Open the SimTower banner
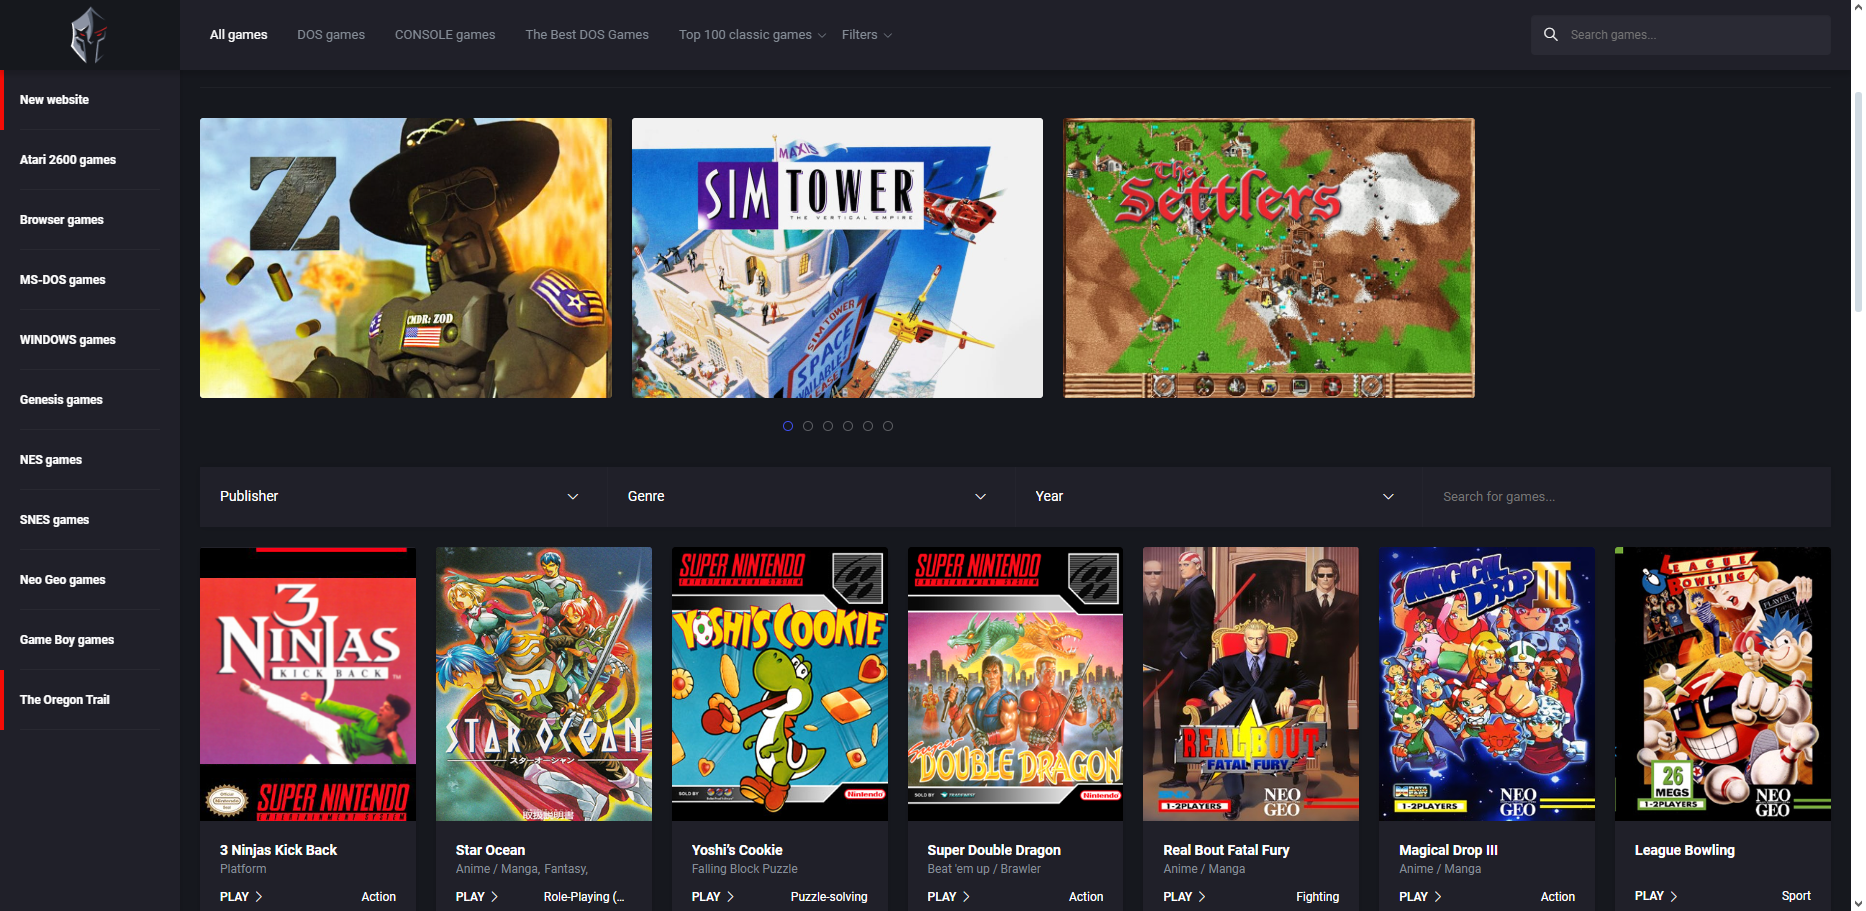Image resolution: width=1866 pixels, height=911 pixels. pos(837,258)
